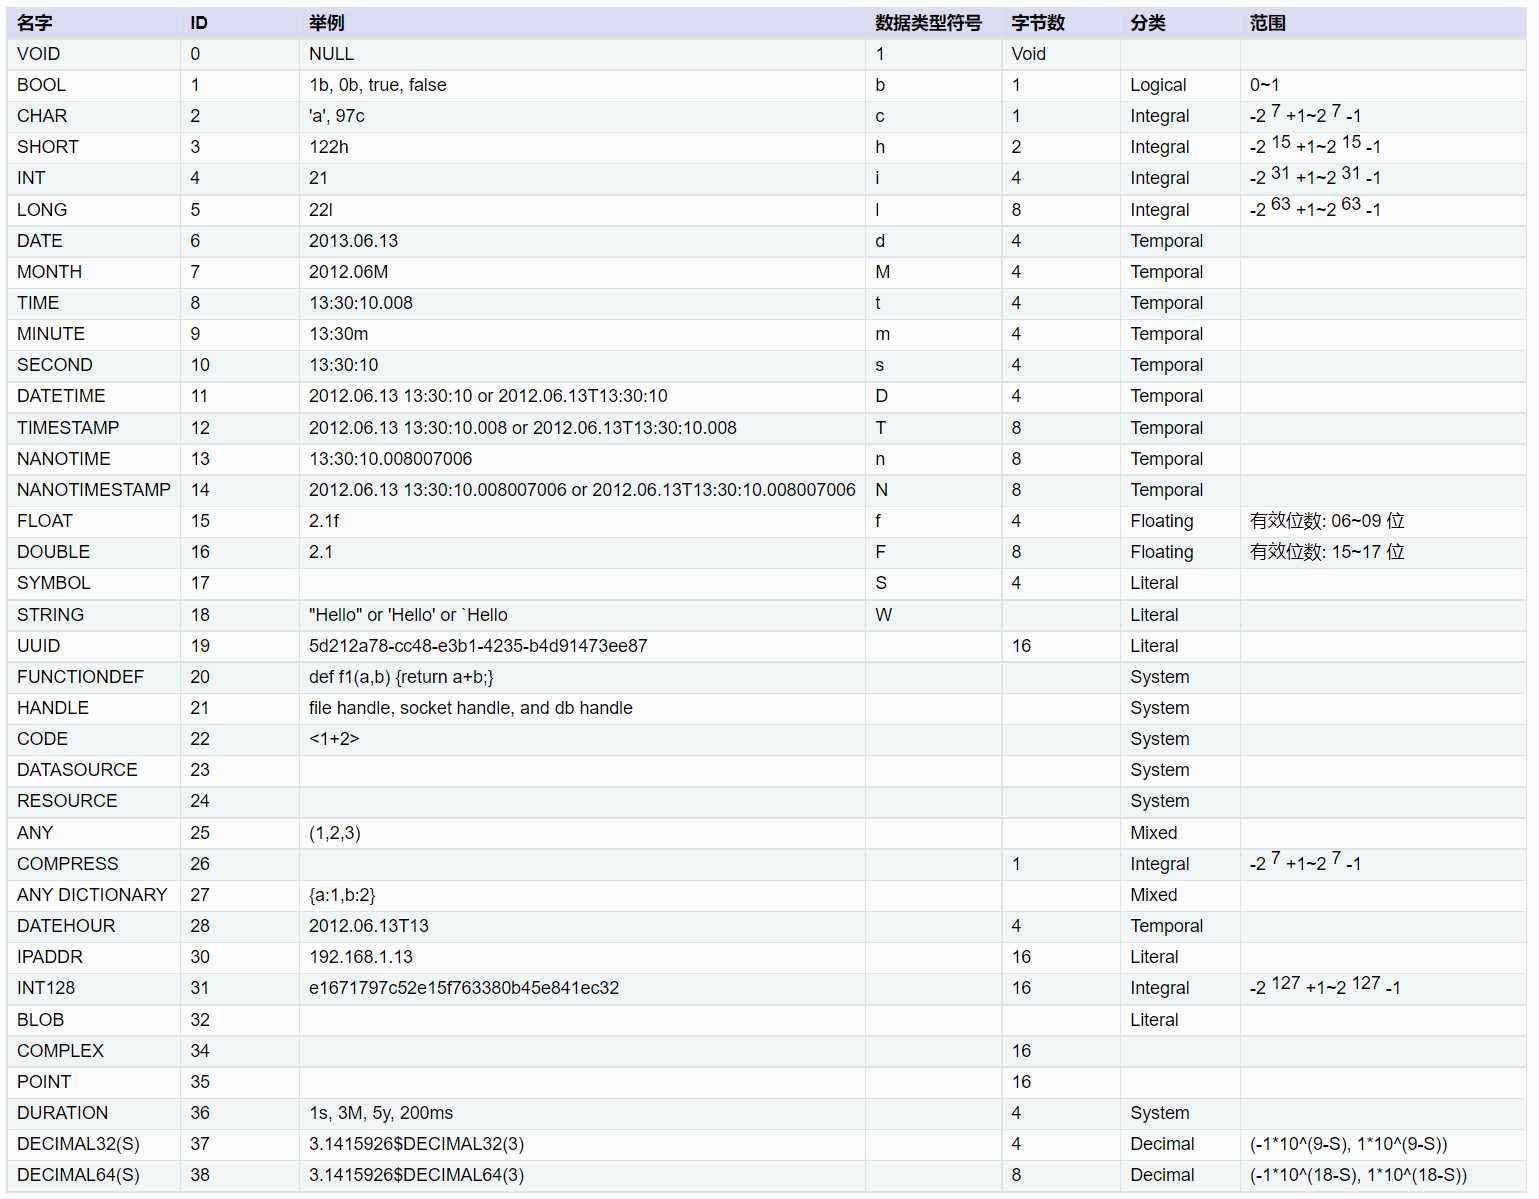
Task: Select the Logical category cell for BOOL
Action: (x=1158, y=85)
